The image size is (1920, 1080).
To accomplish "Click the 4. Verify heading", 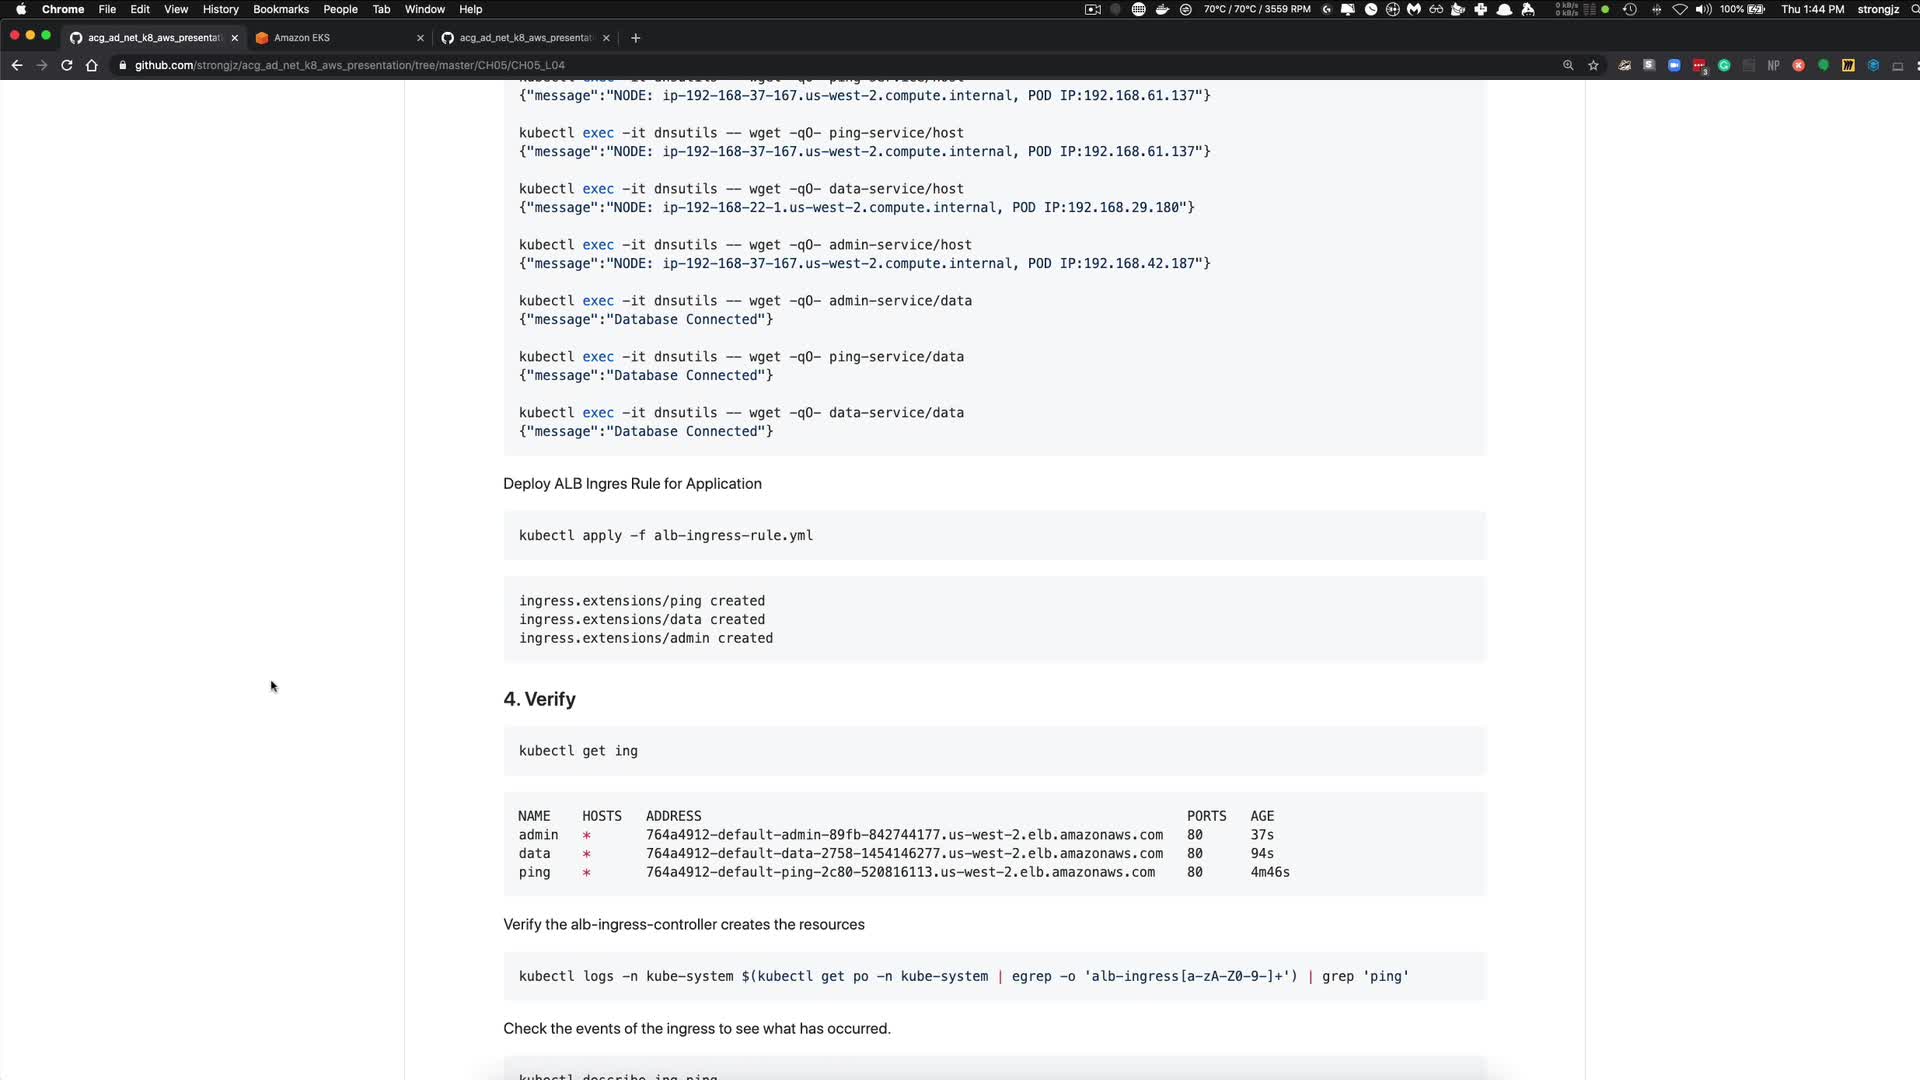I will [x=539, y=699].
